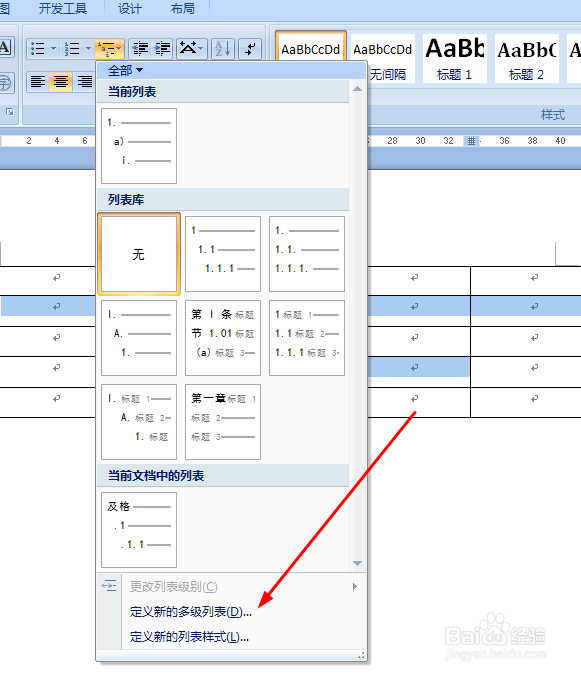Choose the 第I条 节1.01 heading list

pos(223,338)
